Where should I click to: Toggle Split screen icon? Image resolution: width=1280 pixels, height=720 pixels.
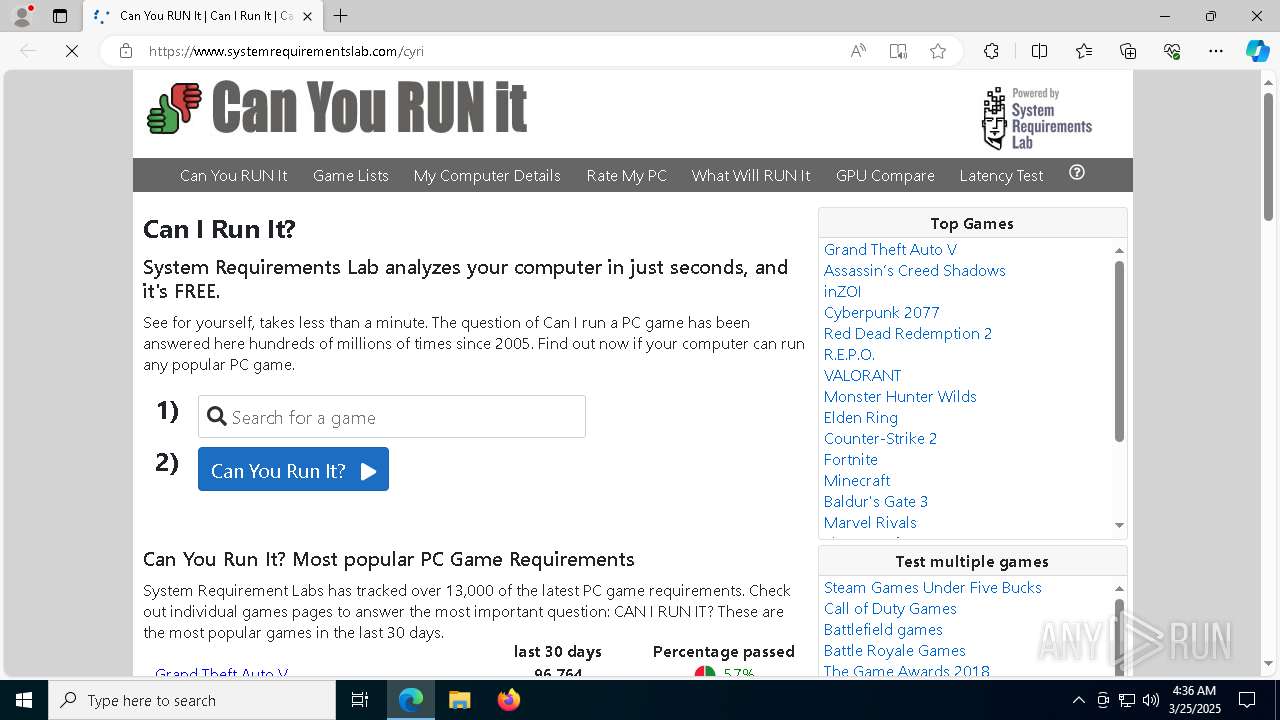coord(1039,51)
